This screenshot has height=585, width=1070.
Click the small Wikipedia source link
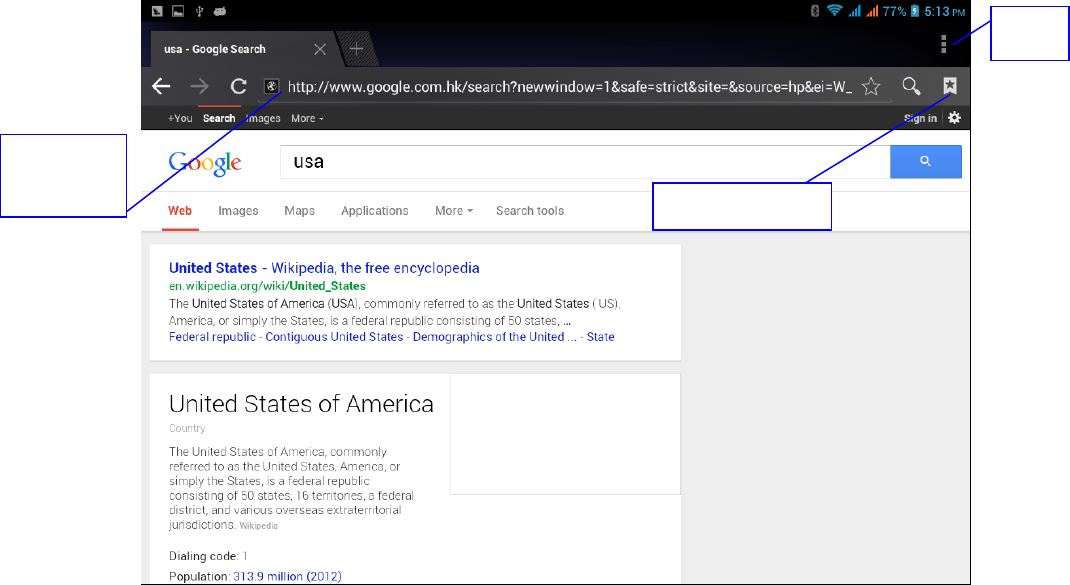(x=259, y=526)
